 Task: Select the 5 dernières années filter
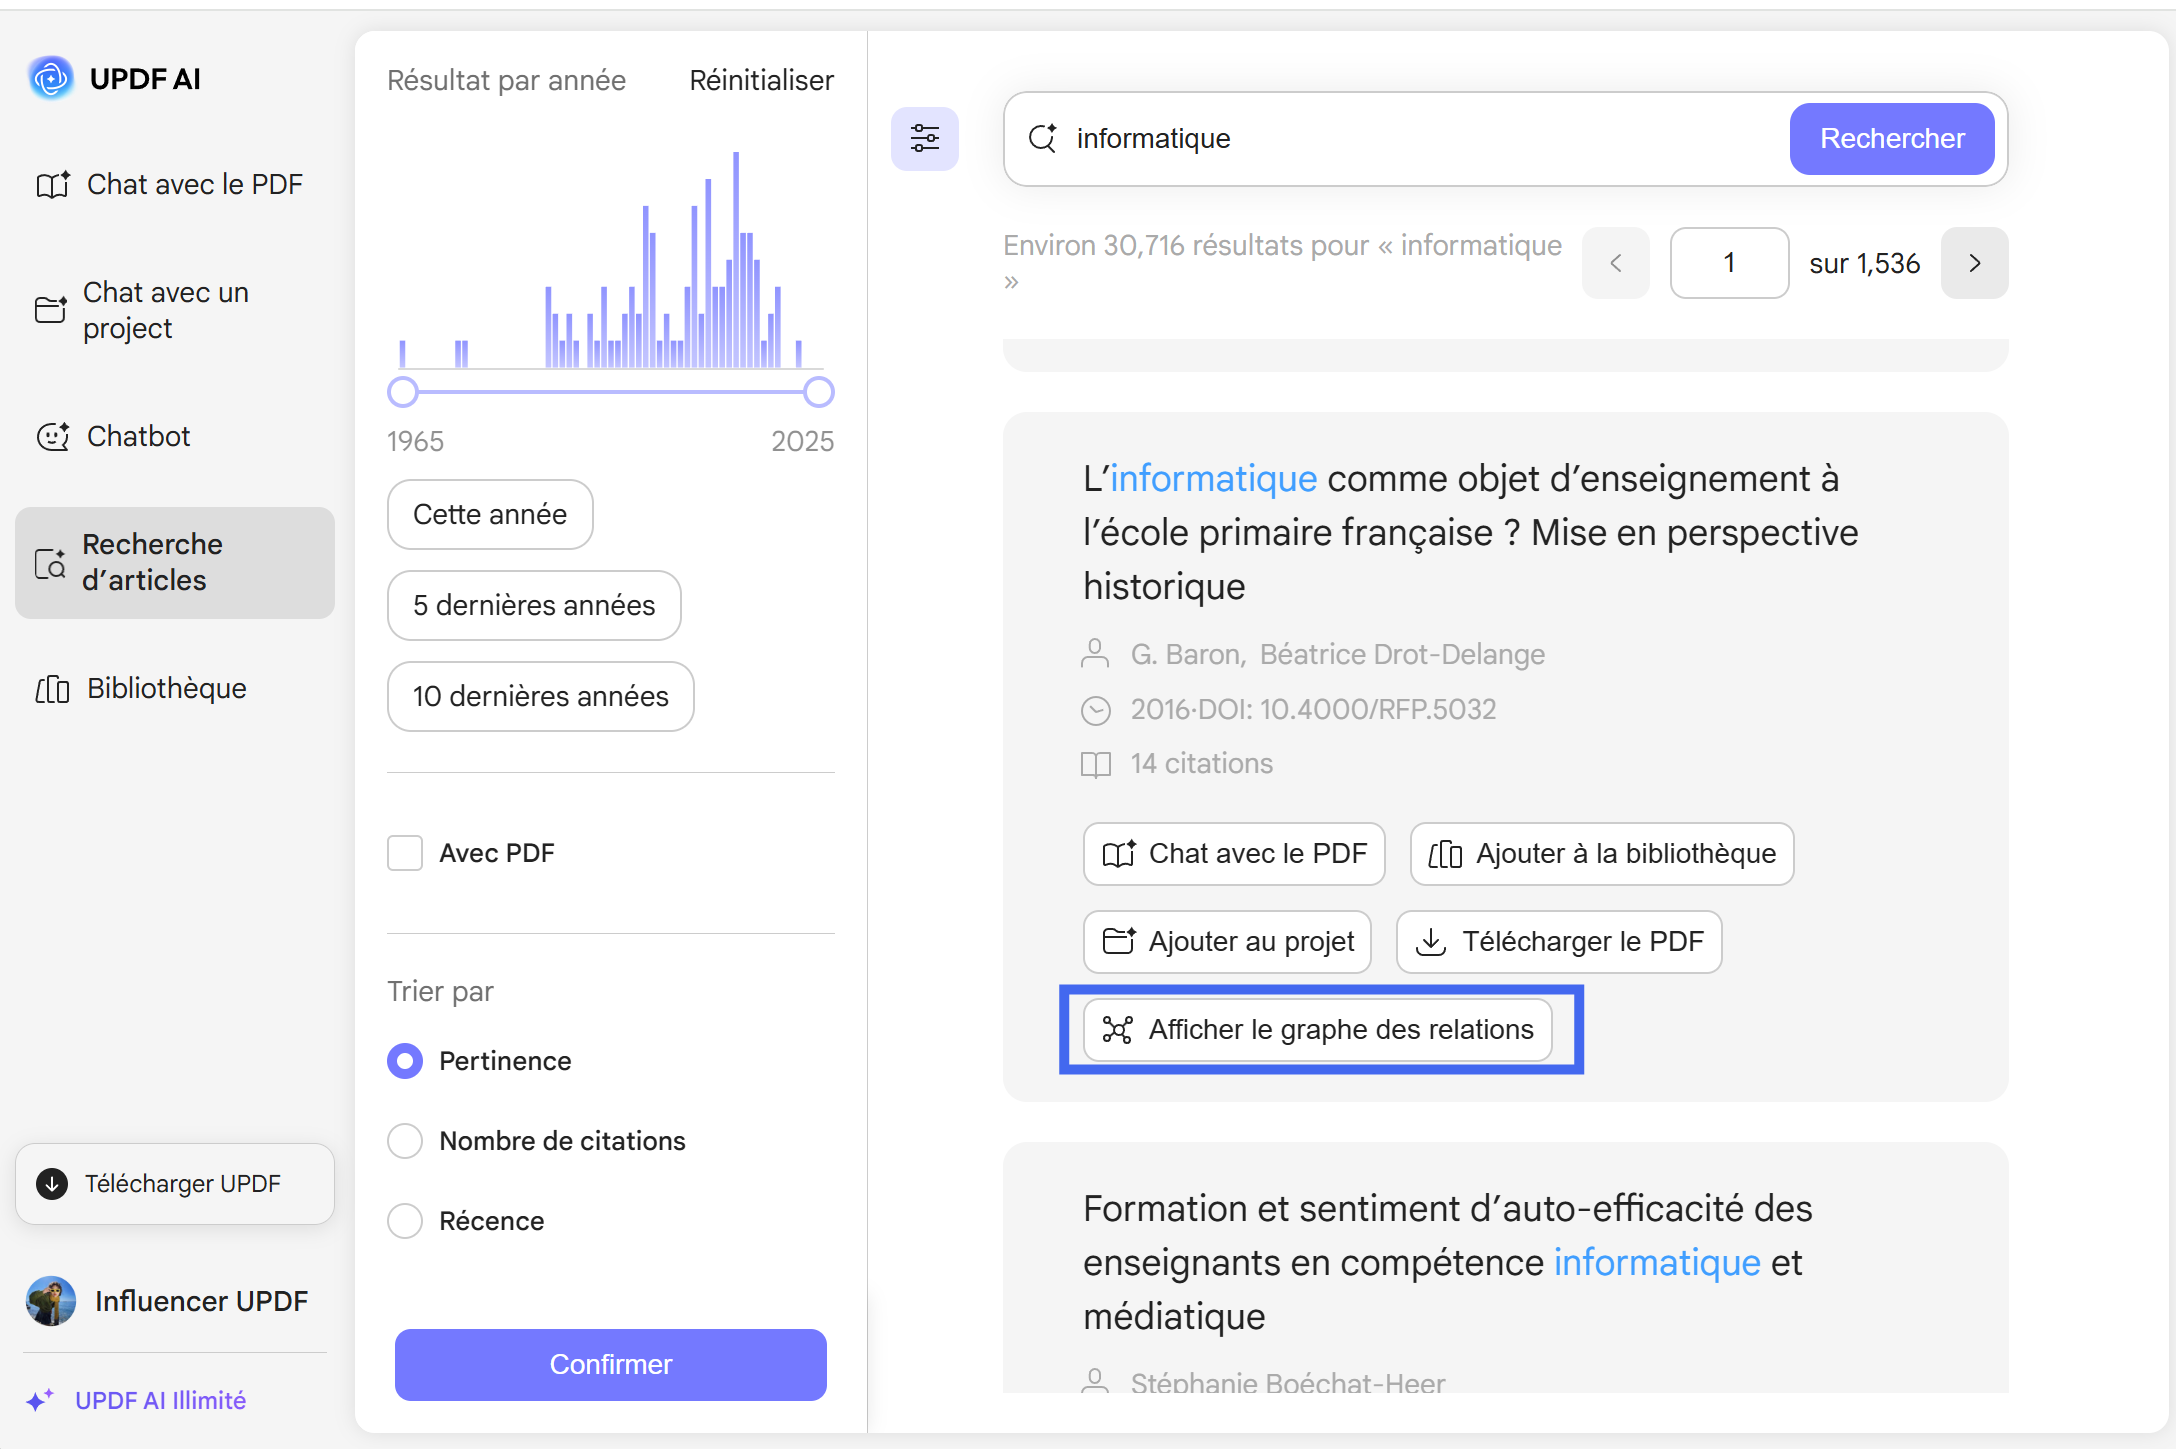534,606
